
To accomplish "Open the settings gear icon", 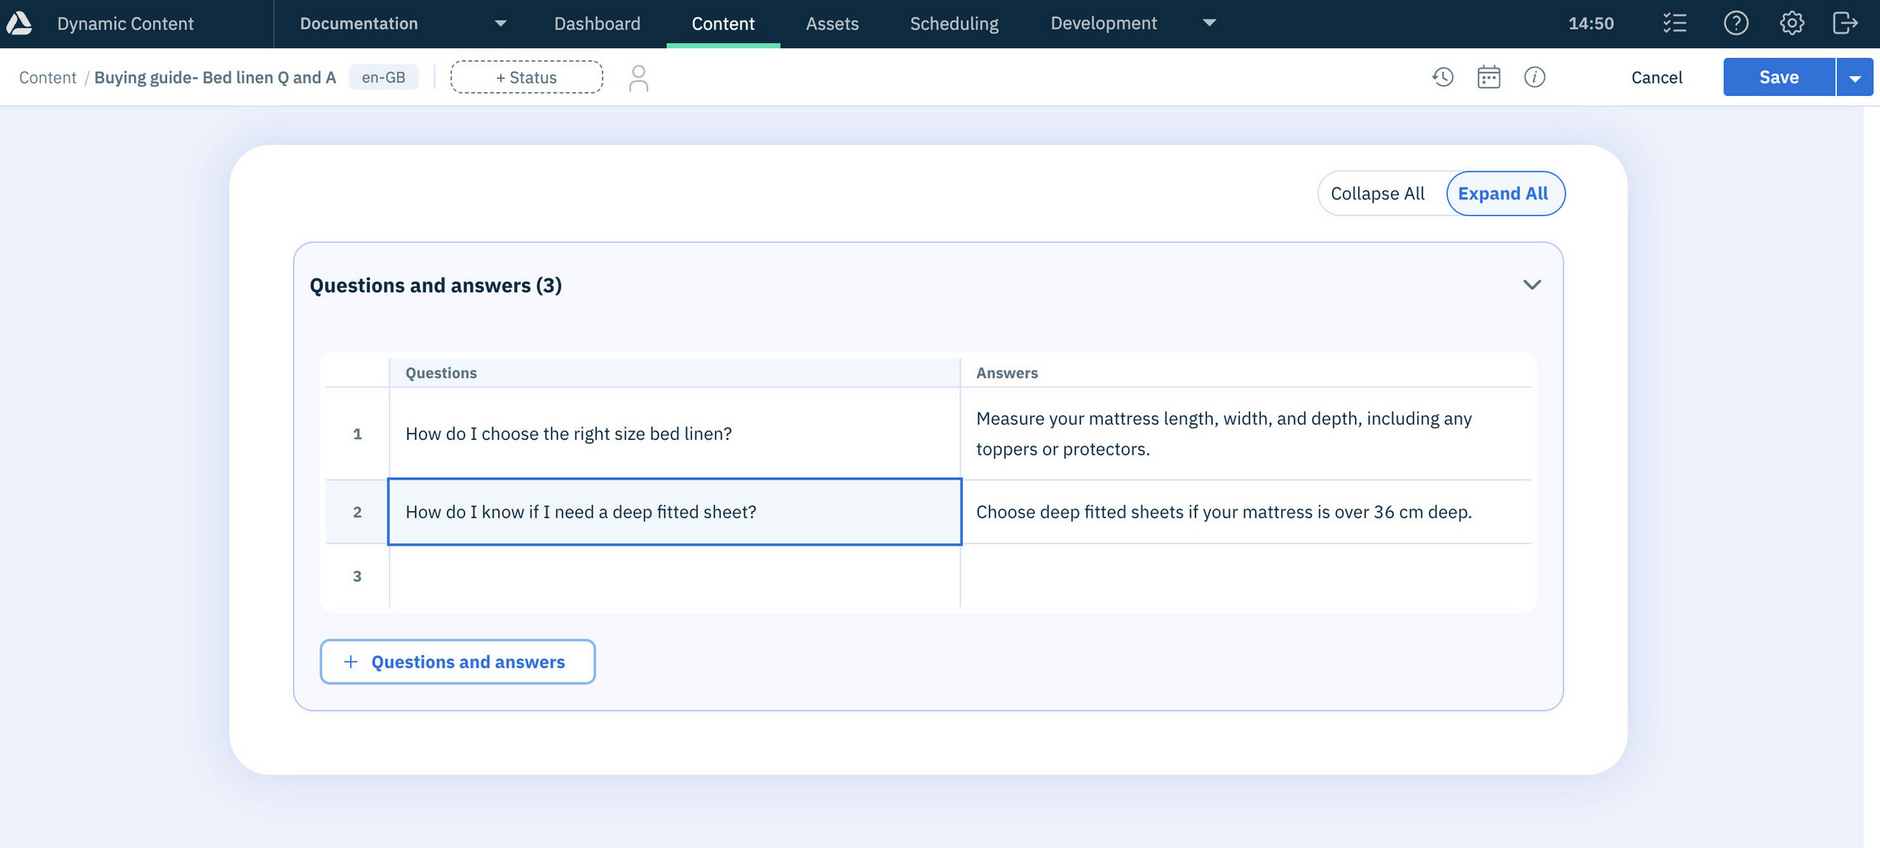I will 1791,23.
